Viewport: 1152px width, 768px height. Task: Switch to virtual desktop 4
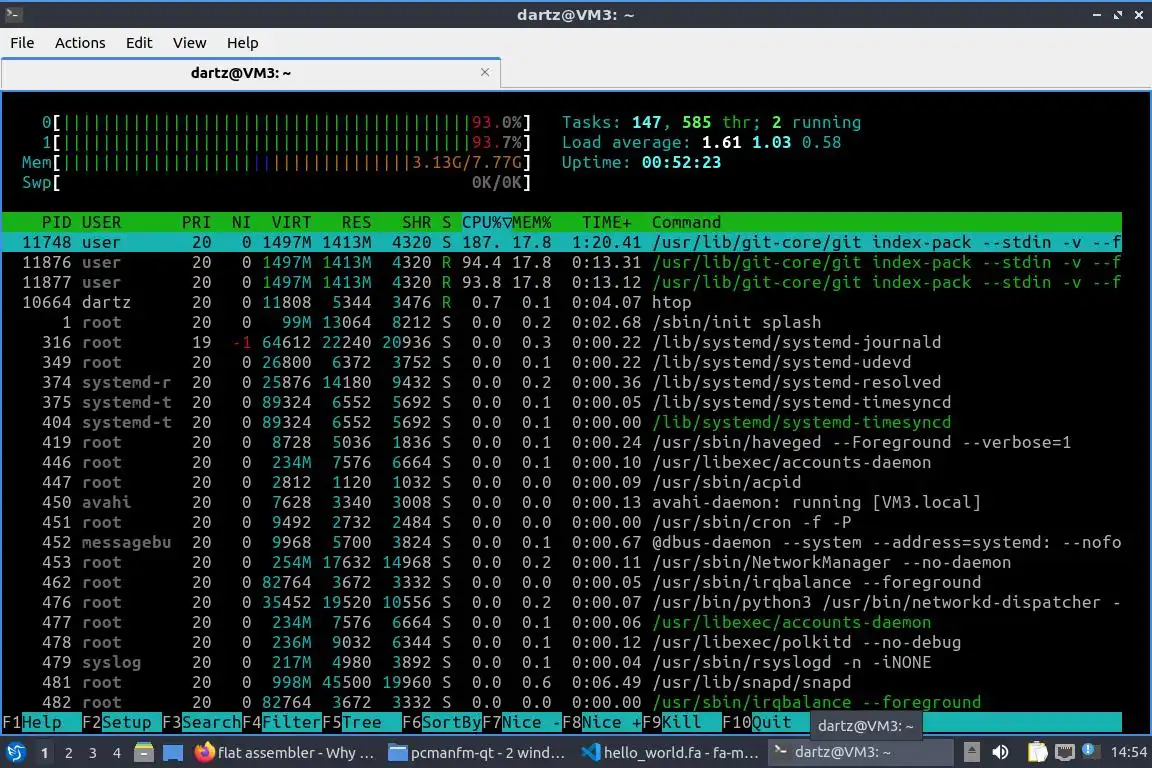pyautogui.click(x=117, y=753)
